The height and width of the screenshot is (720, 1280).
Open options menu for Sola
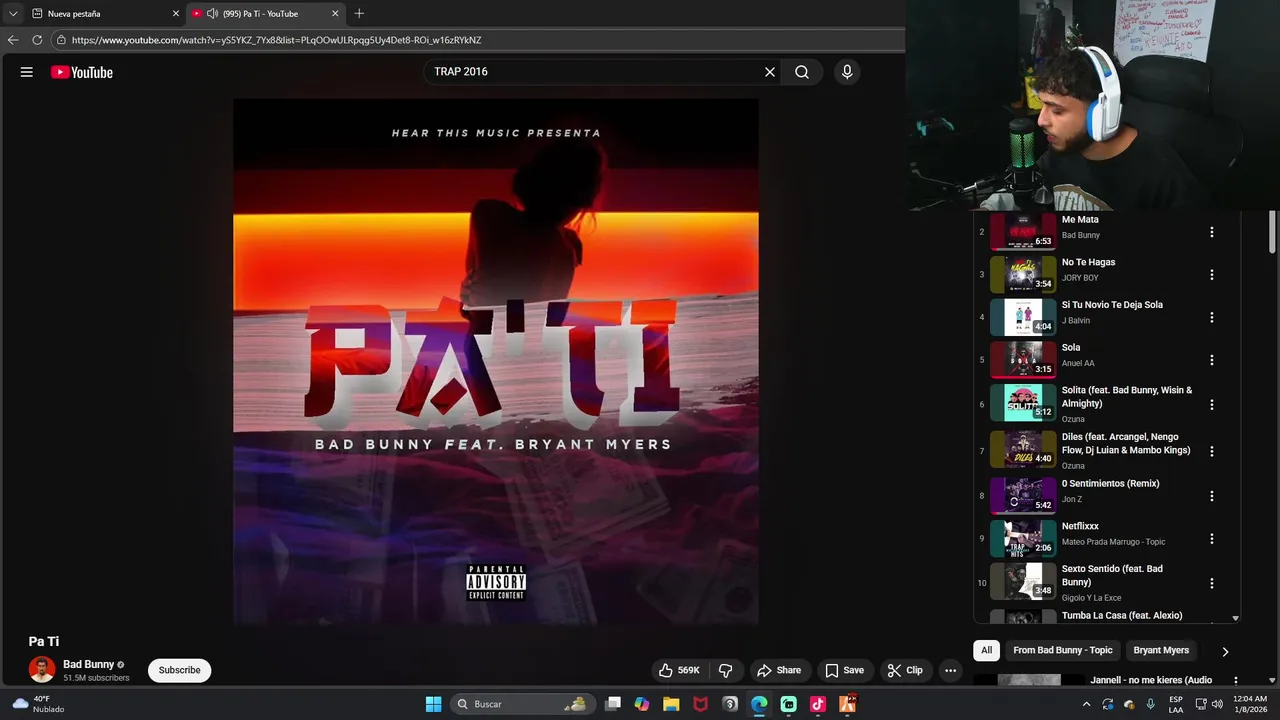tap(1211, 360)
